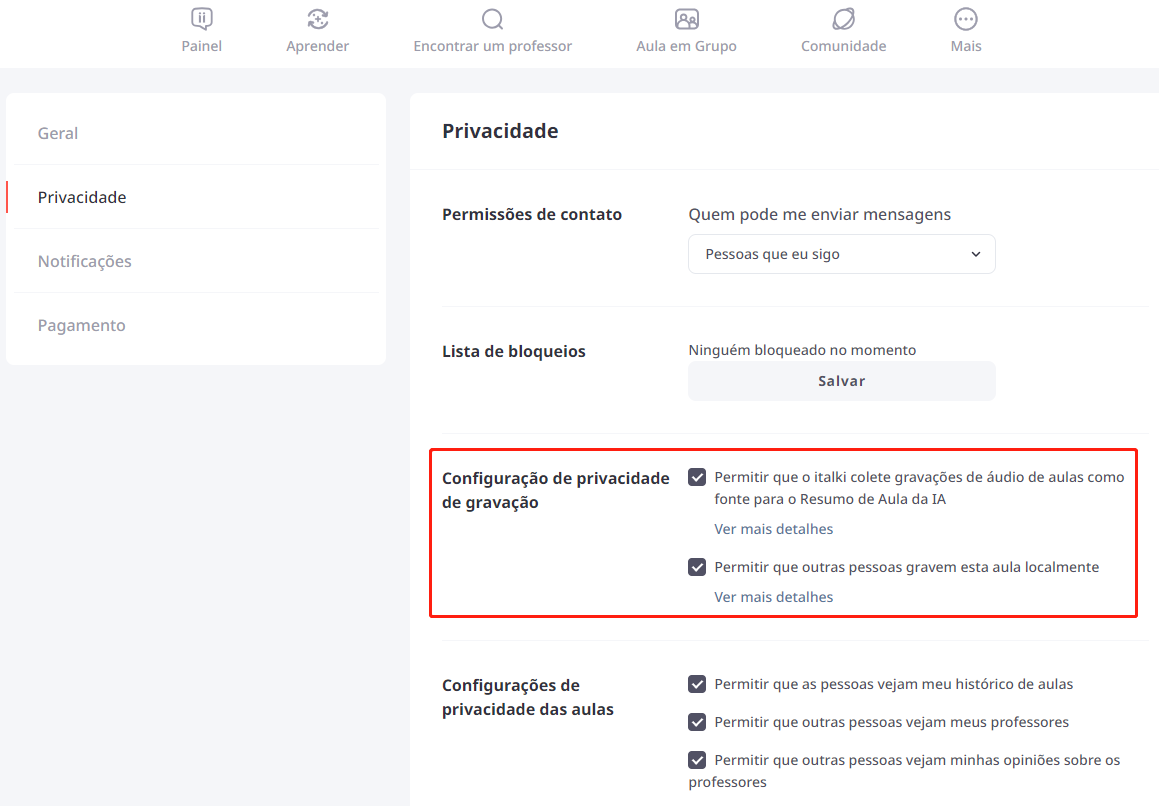Toggle permission for others to record class locally
Image resolution: width=1159 pixels, height=806 pixels.
point(697,567)
